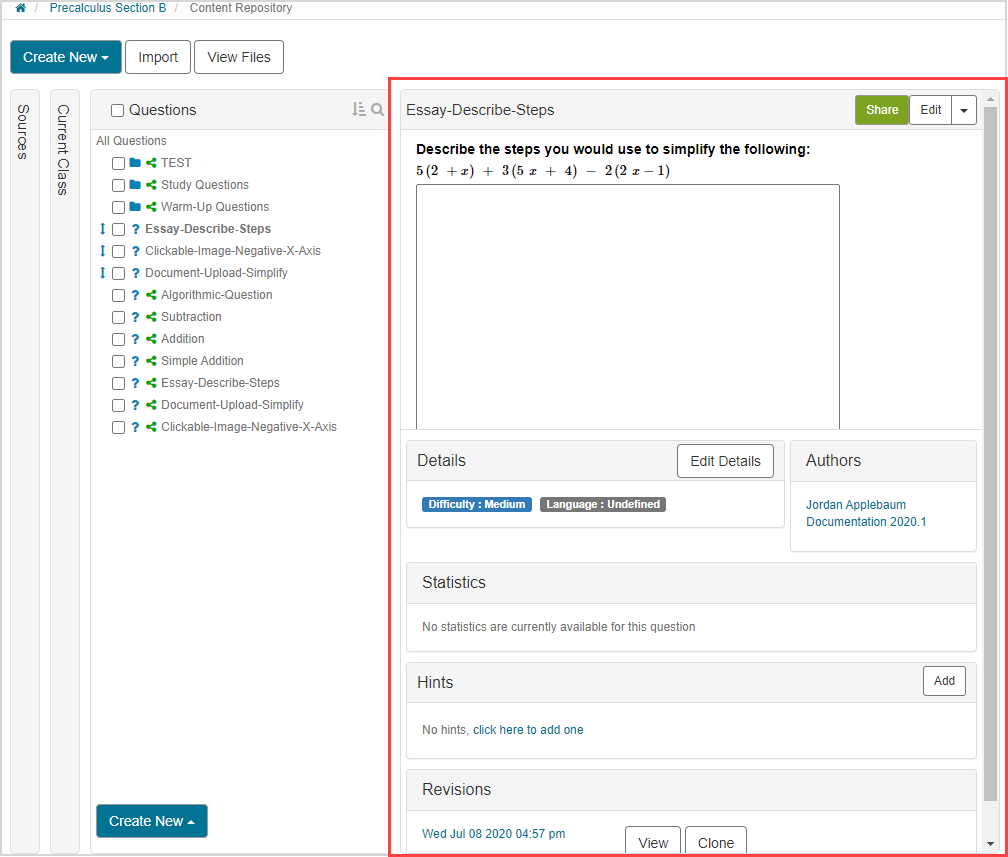1008x857 pixels.
Task: Click the search magnifier in Questions header
Action: (x=378, y=110)
